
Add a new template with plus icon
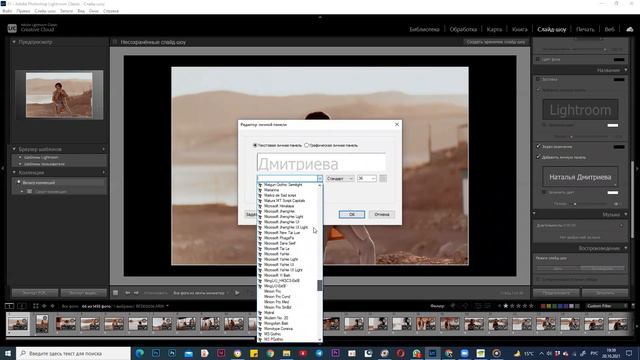(x=103, y=149)
